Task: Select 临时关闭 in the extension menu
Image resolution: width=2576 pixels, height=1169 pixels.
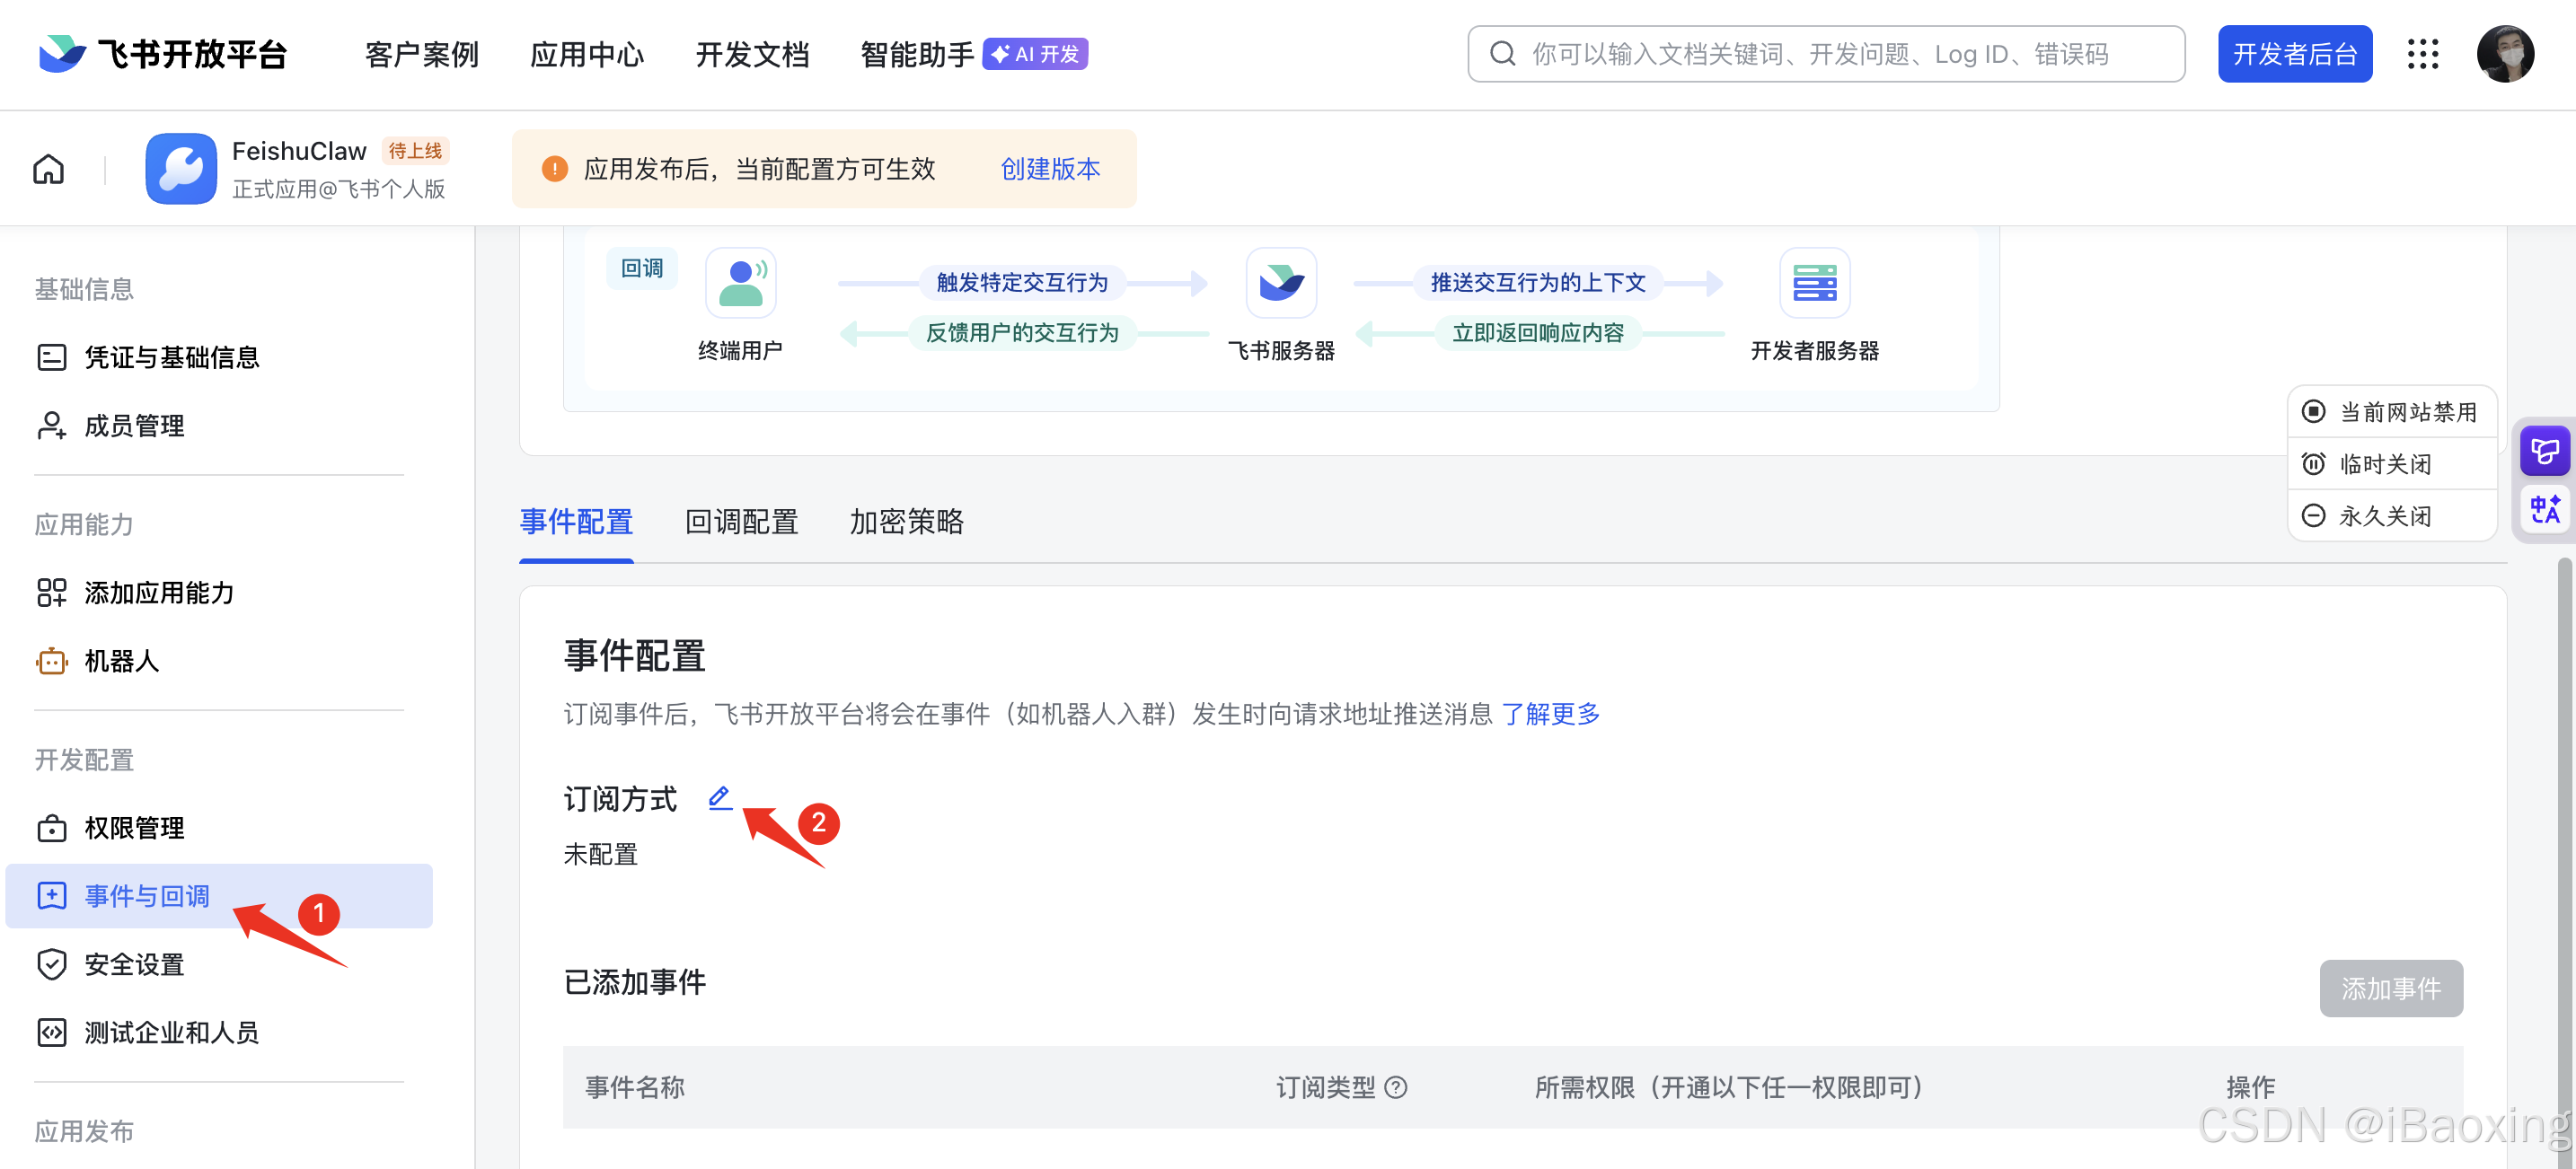Action: (x=2391, y=463)
